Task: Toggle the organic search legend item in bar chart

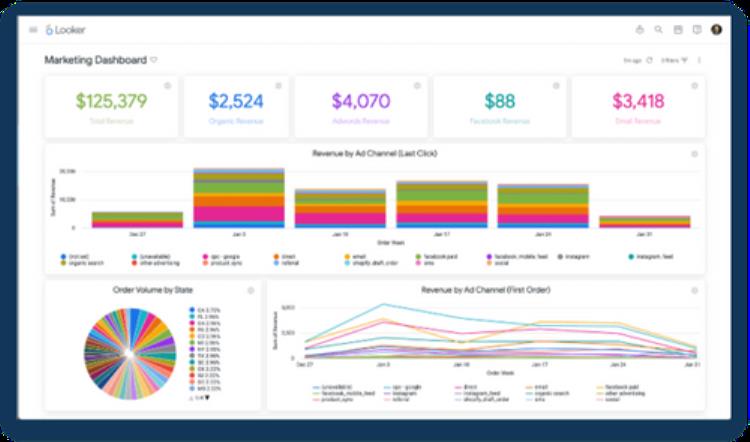Action: (x=80, y=263)
